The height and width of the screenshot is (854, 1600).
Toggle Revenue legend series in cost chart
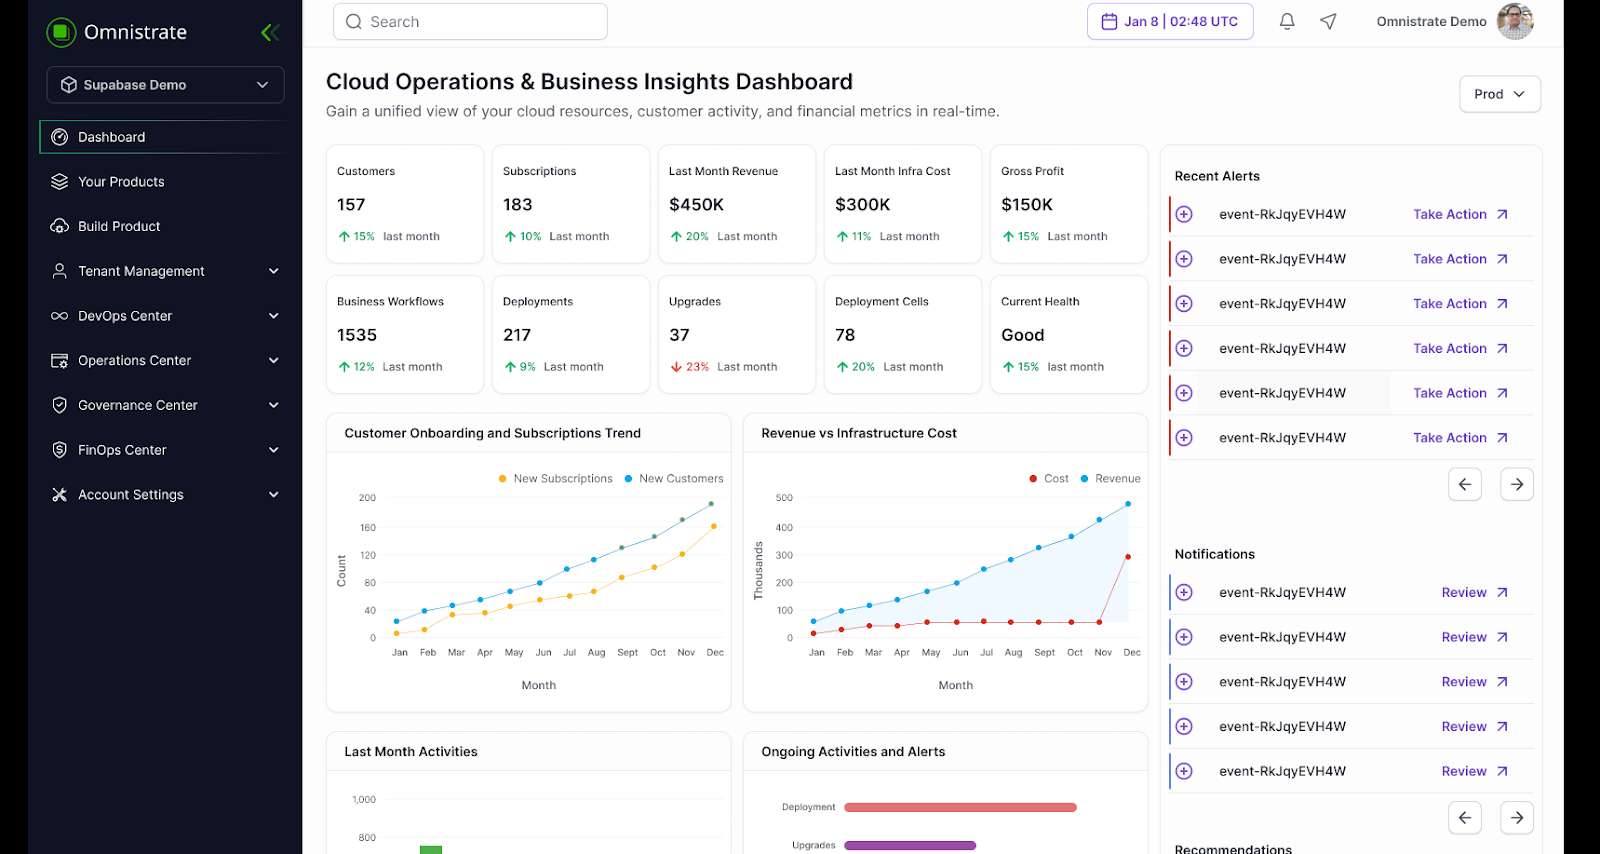pyautogui.click(x=1110, y=479)
